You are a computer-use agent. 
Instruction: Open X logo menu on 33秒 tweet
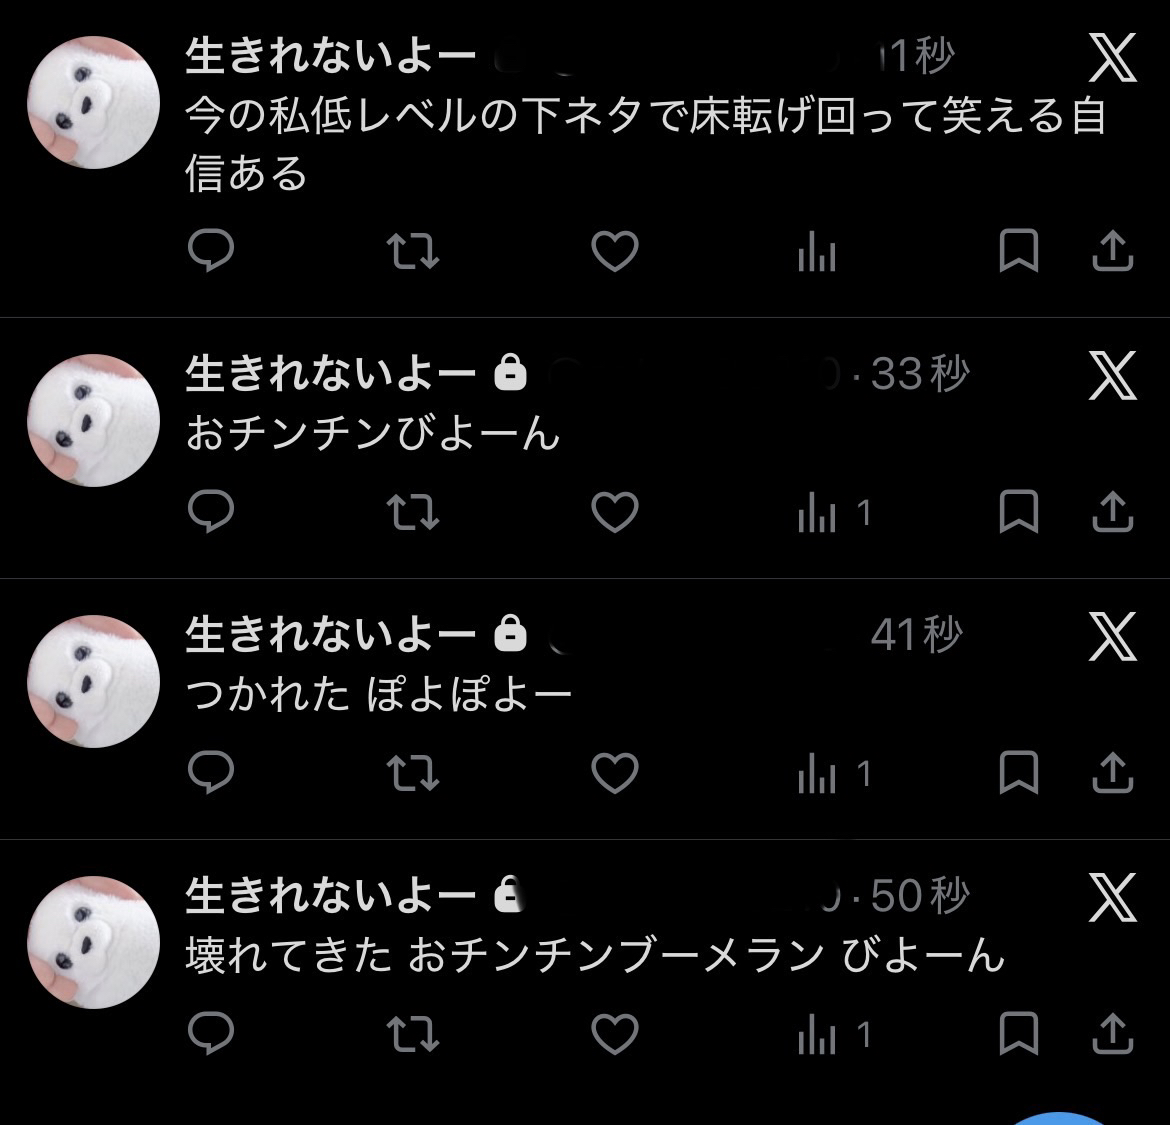point(1112,375)
